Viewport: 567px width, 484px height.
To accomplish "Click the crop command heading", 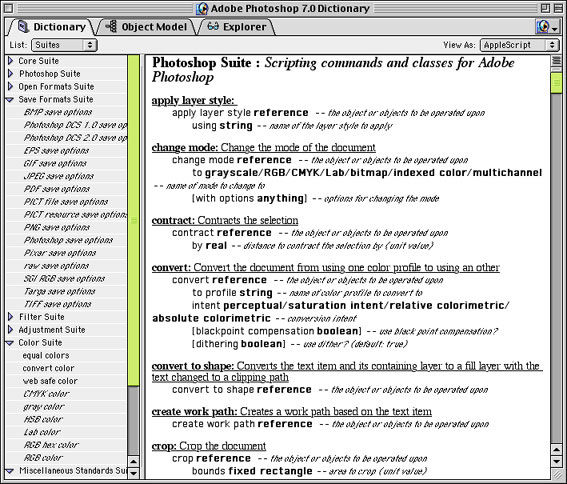I will [209, 446].
